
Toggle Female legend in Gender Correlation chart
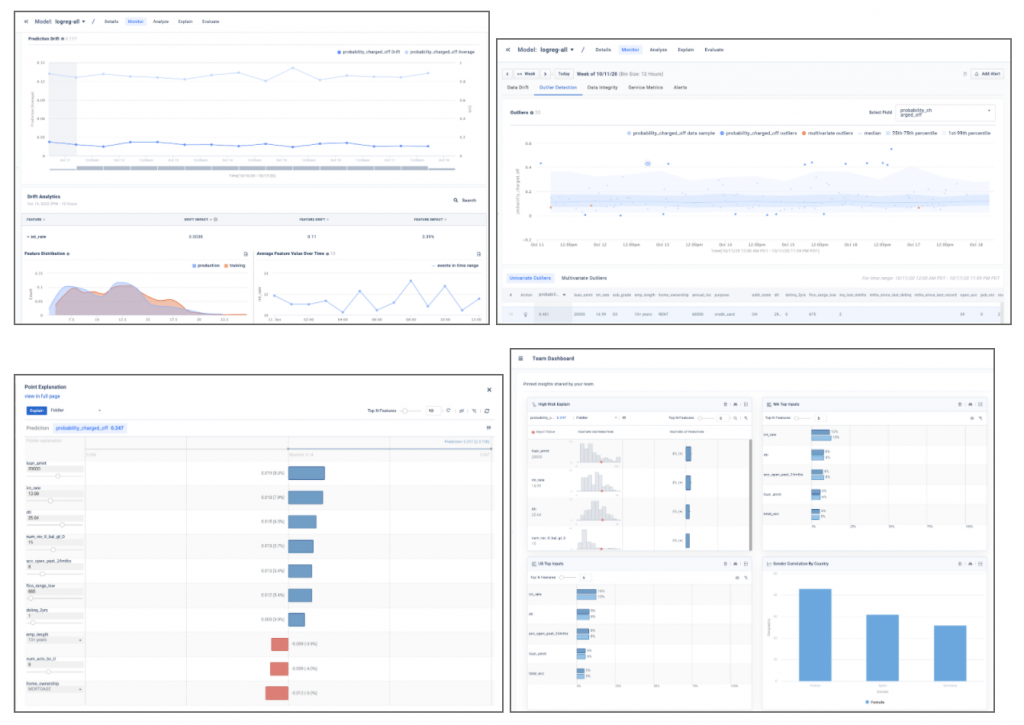tap(875, 702)
